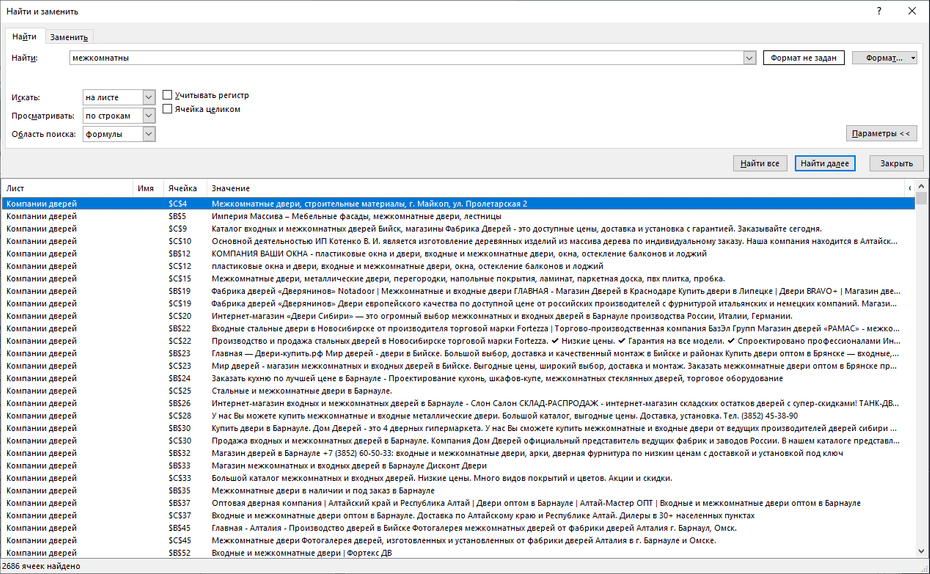Click the Закрыть button

click(896, 163)
